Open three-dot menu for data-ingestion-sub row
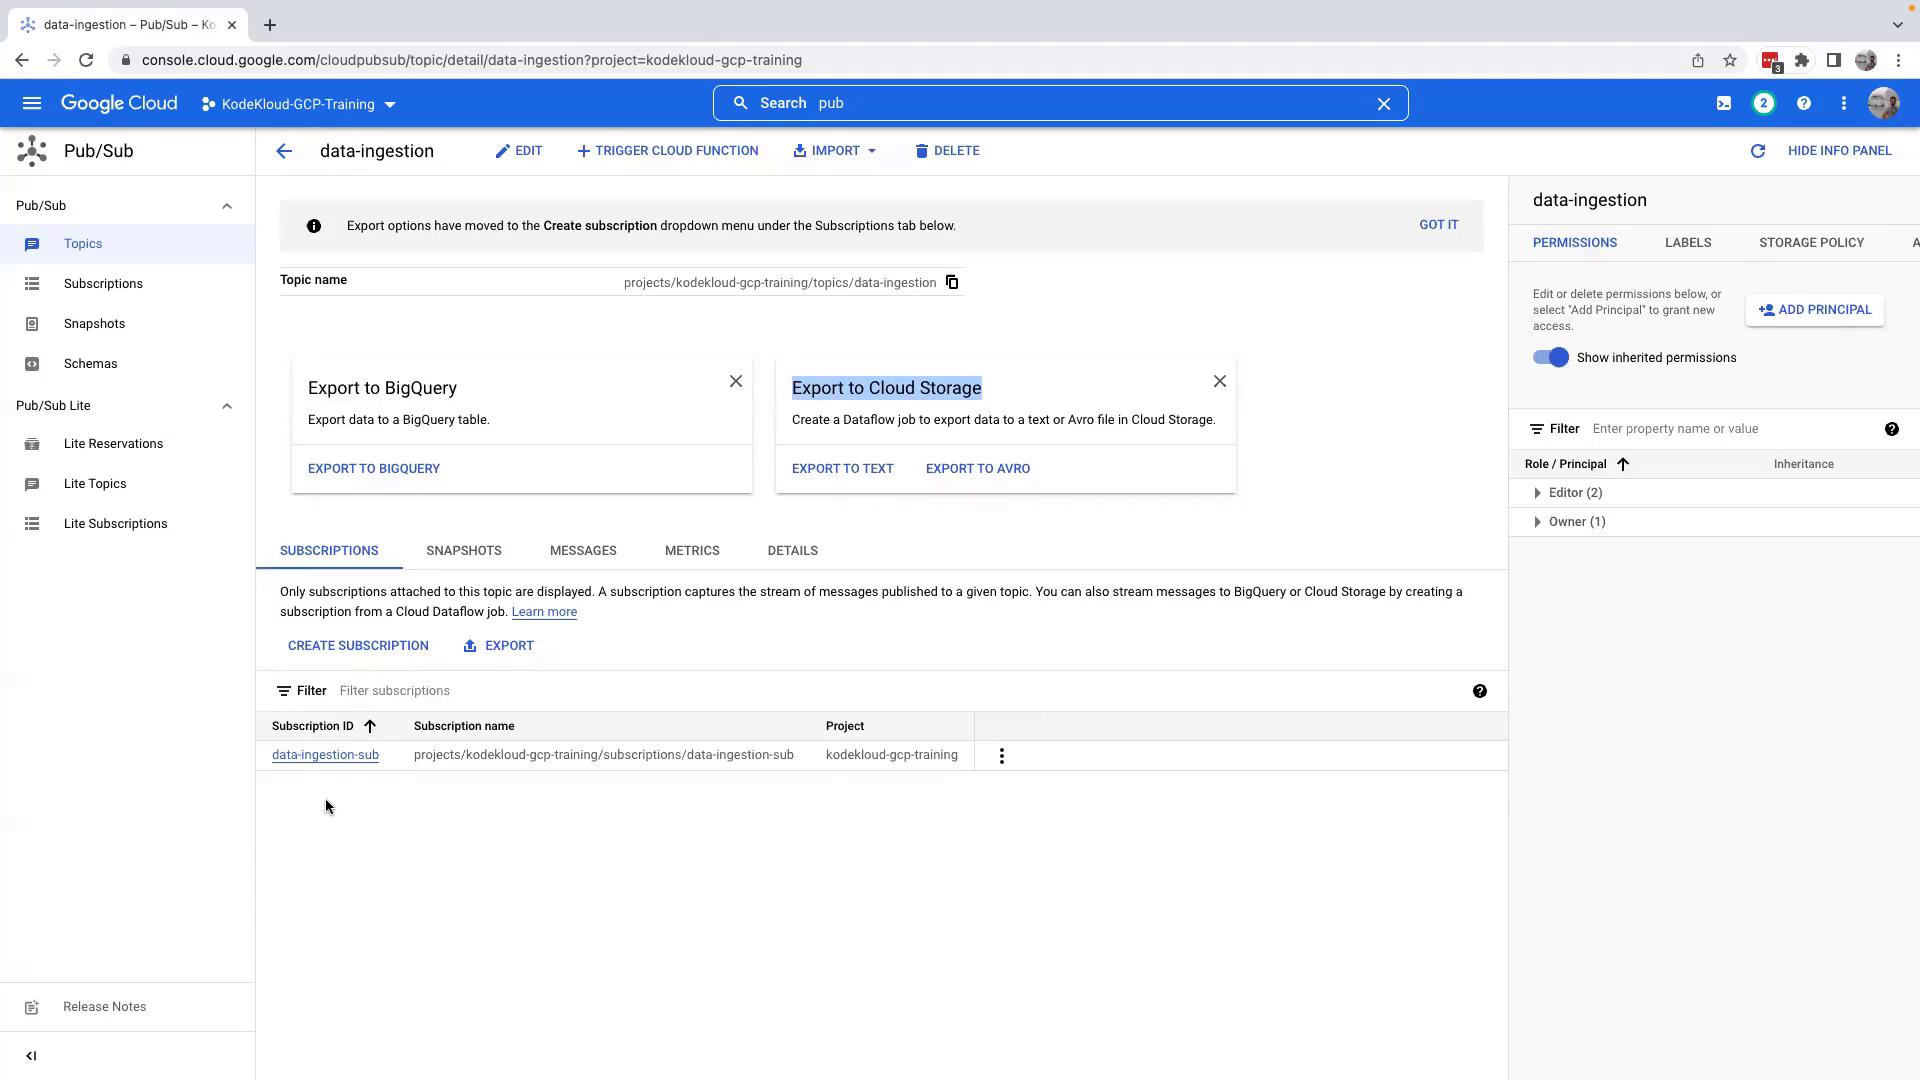The width and height of the screenshot is (1920, 1080). tap(1001, 756)
